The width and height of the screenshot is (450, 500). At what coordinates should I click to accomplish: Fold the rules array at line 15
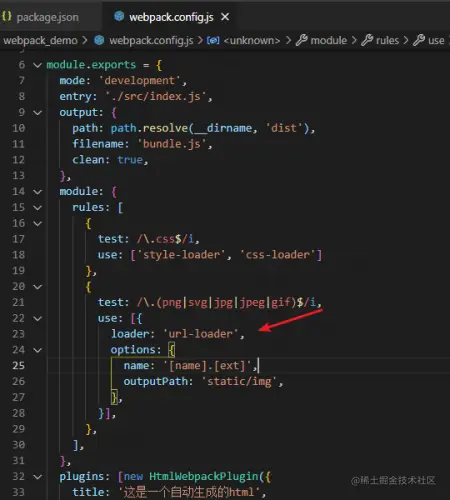(x=38, y=208)
